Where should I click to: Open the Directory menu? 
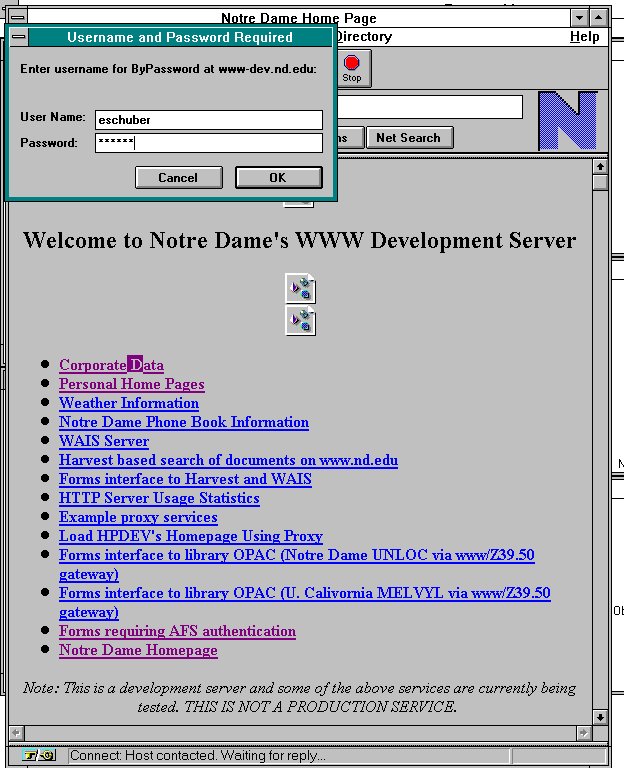364,37
